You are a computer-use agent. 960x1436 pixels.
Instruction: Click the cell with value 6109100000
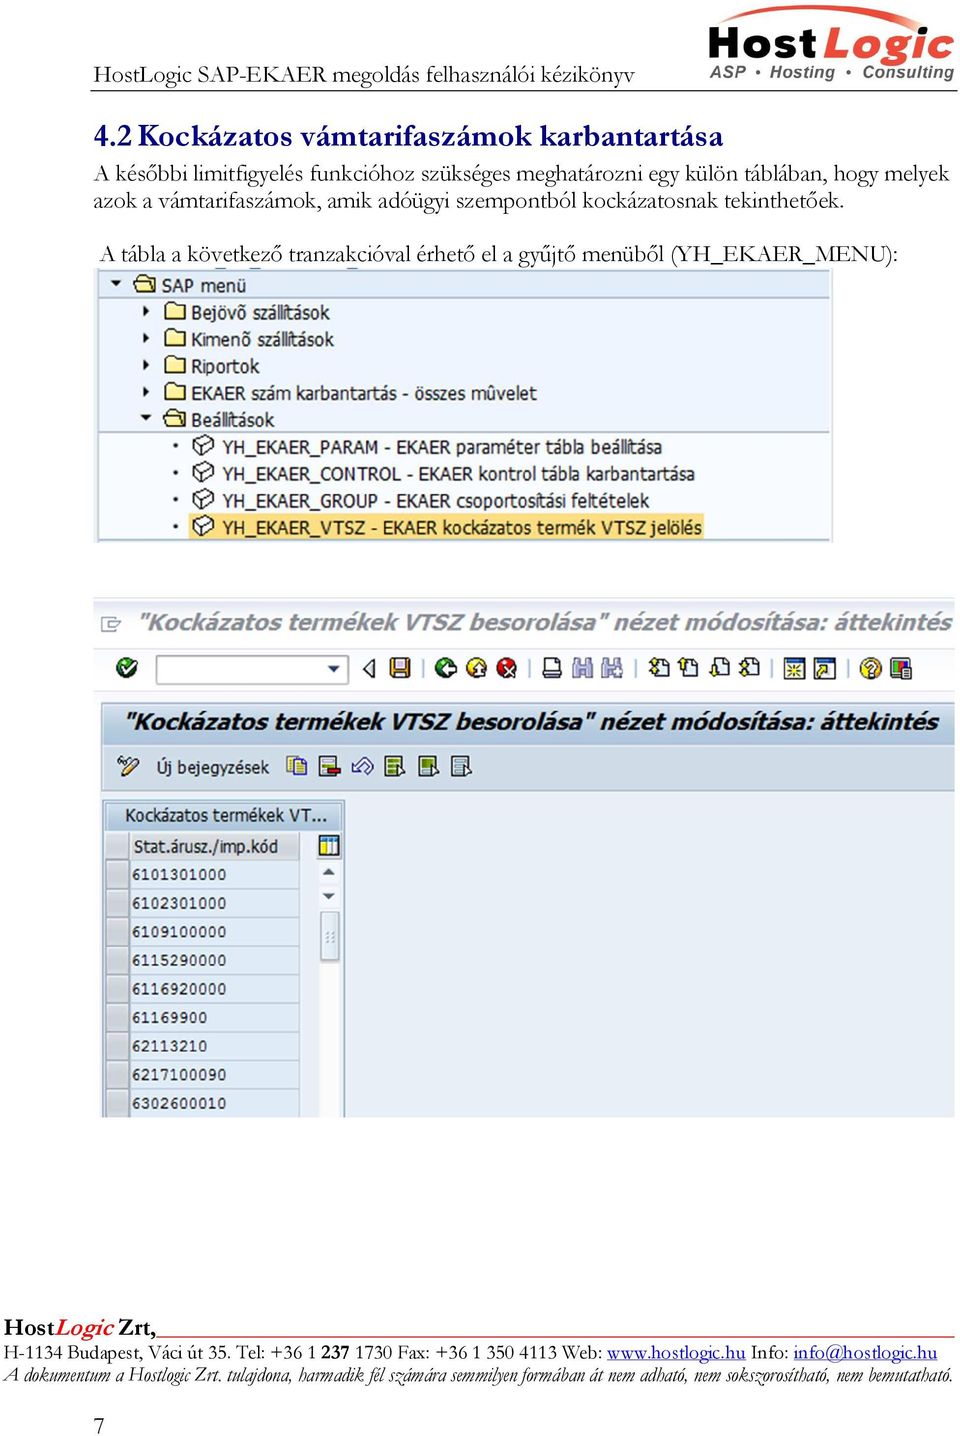click(x=214, y=931)
